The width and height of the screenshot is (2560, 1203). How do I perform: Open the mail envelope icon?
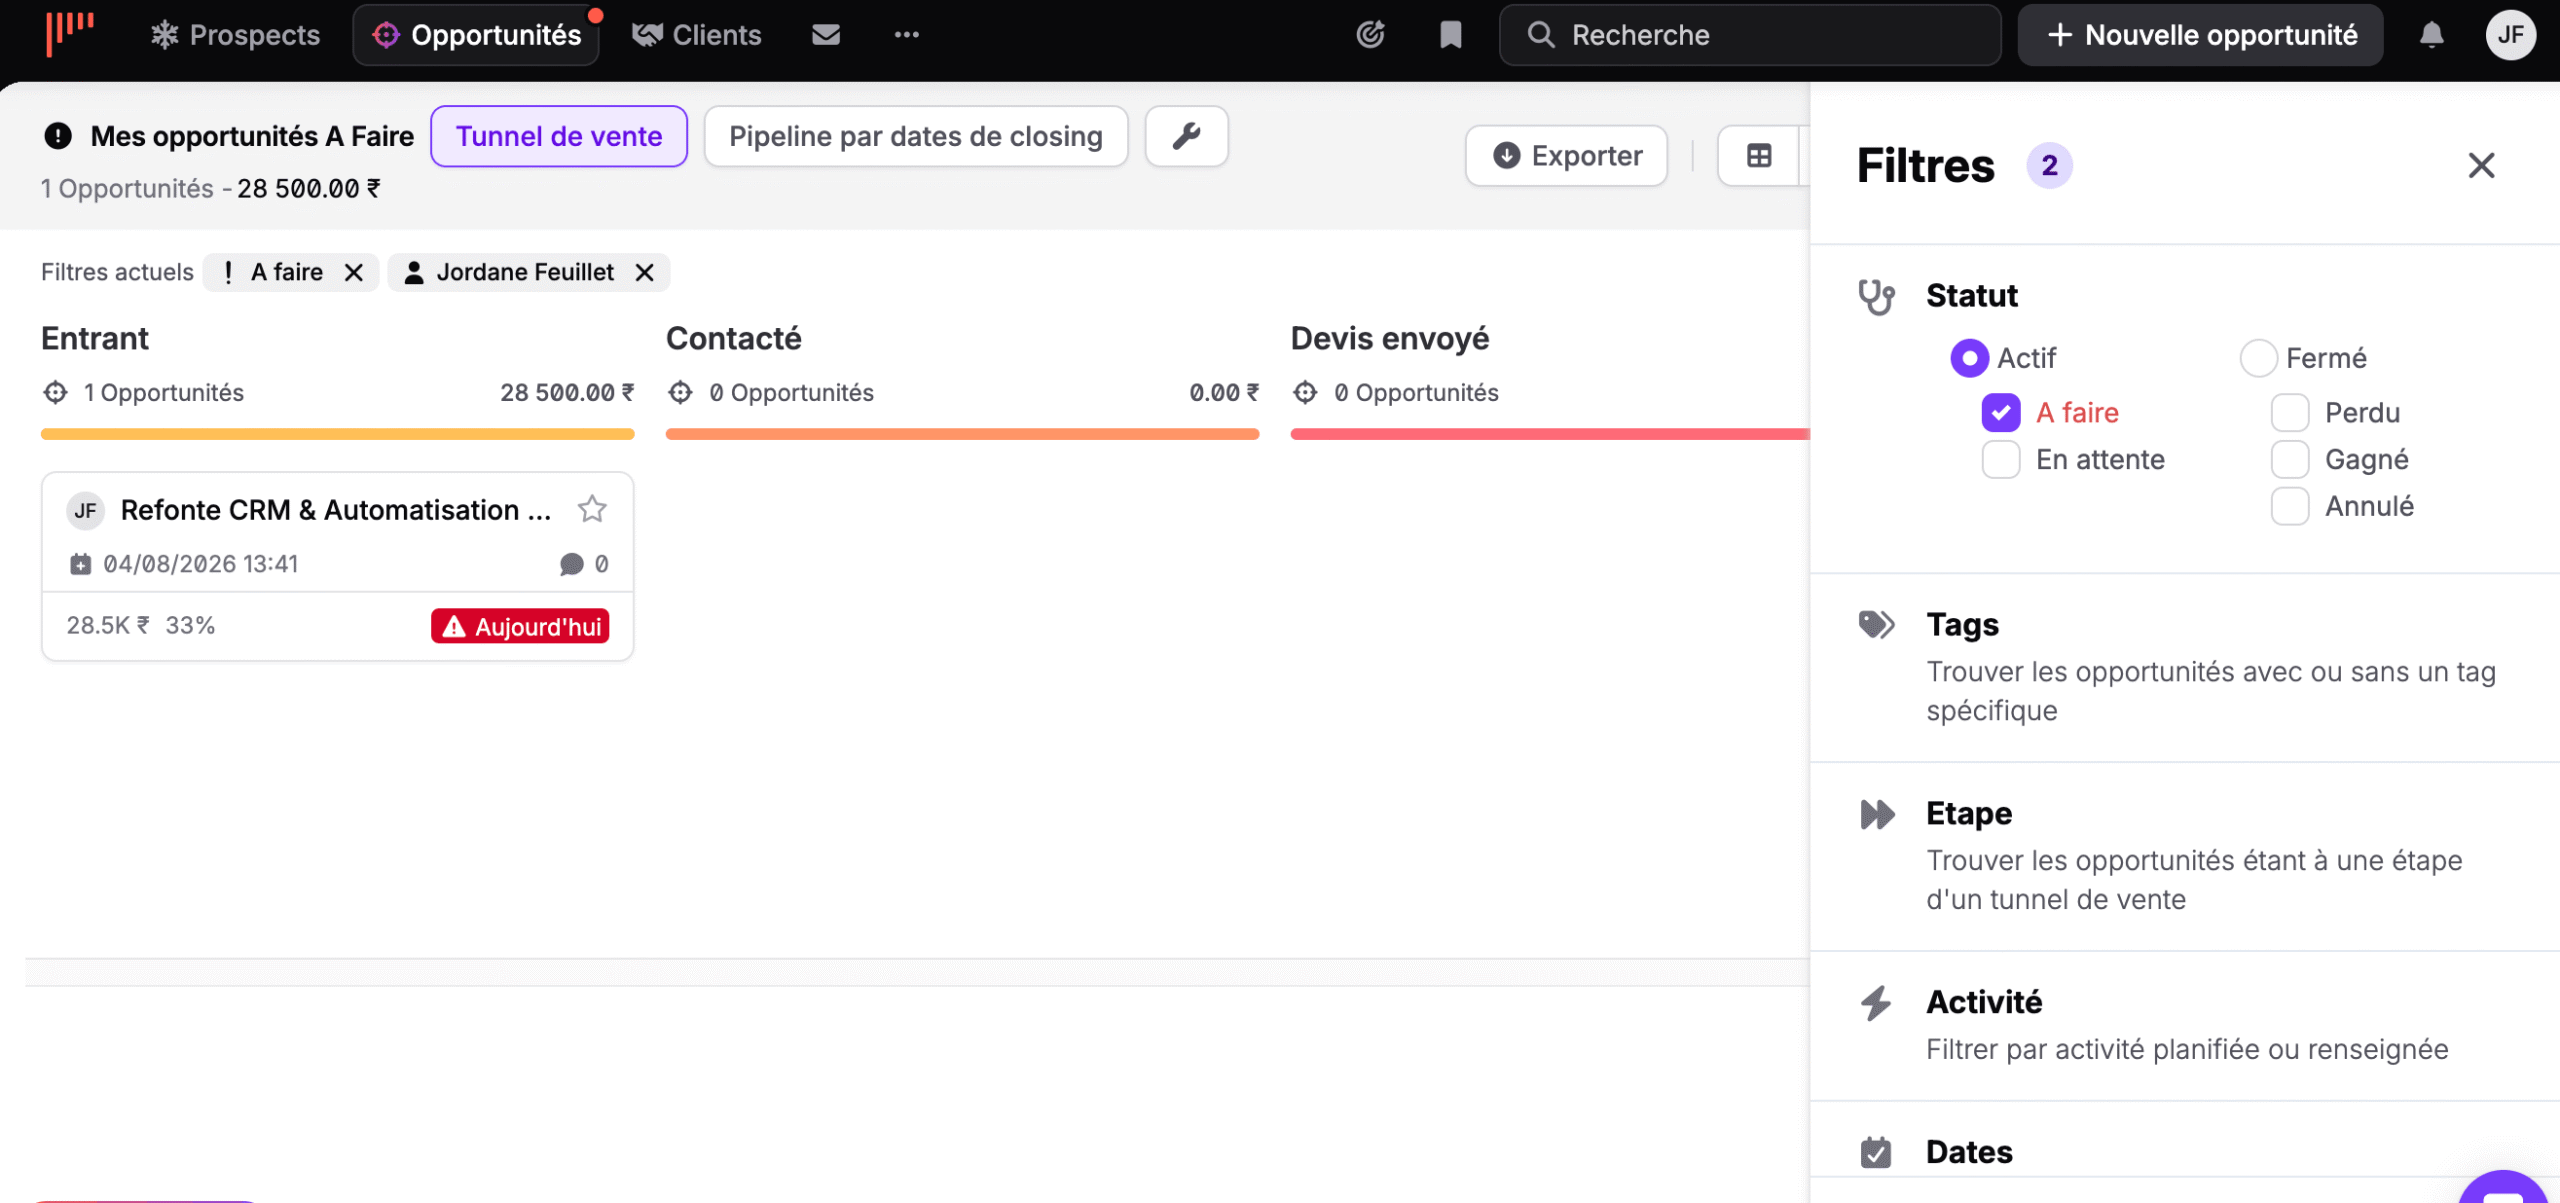tap(825, 35)
